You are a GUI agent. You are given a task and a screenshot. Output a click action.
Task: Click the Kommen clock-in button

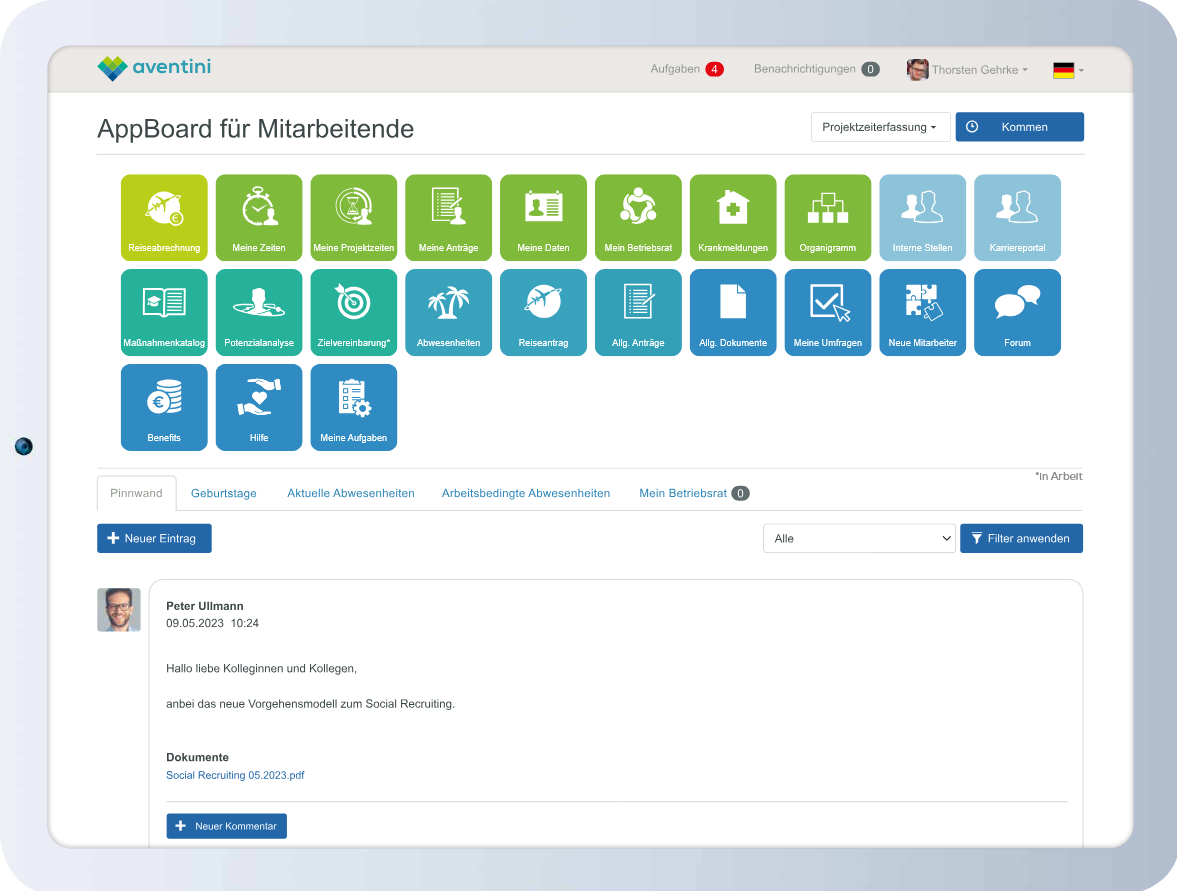click(1019, 127)
